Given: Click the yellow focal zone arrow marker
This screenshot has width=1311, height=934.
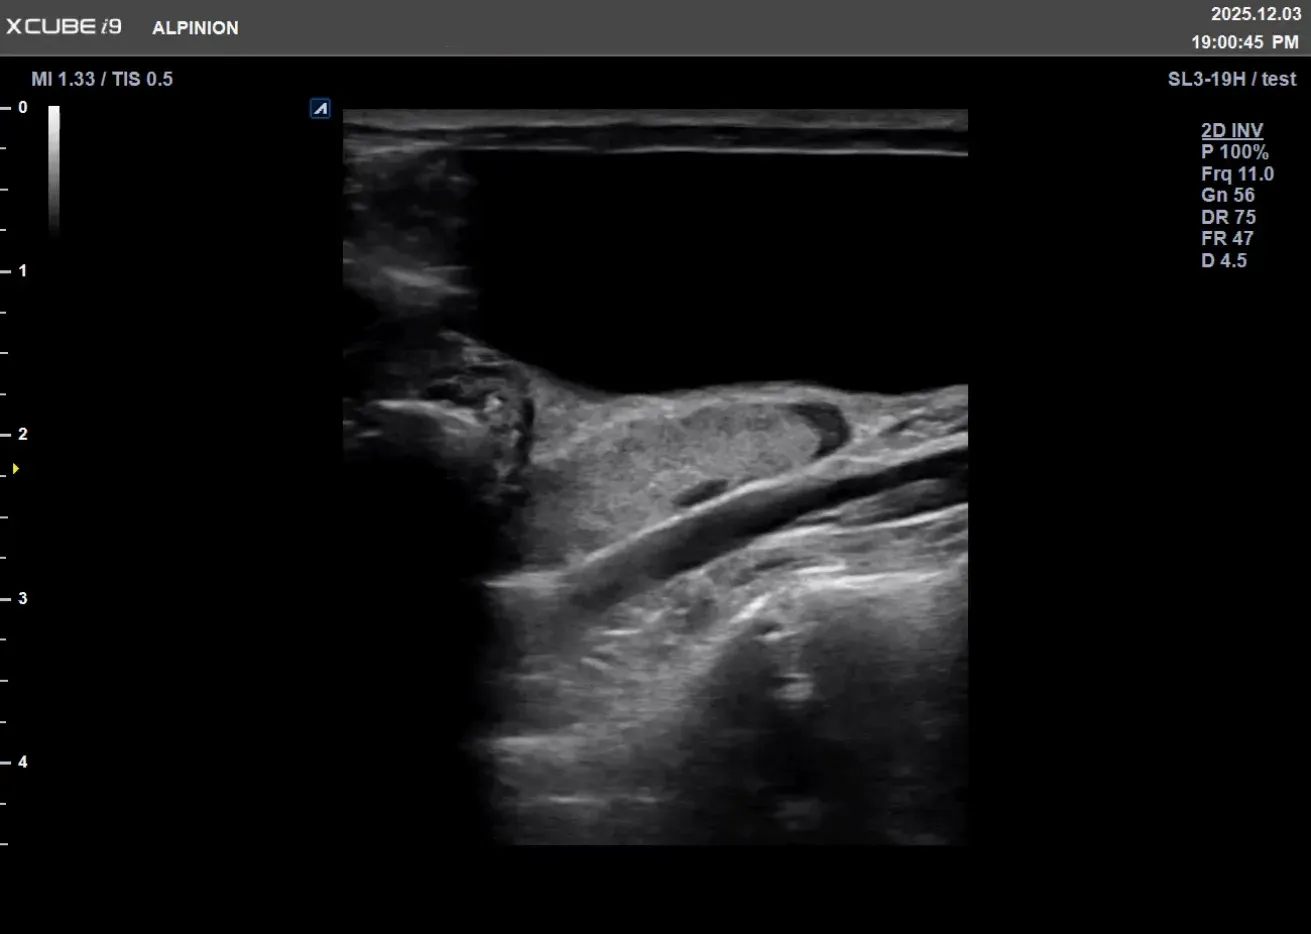Looking at the screenshot, I should 15,468.
